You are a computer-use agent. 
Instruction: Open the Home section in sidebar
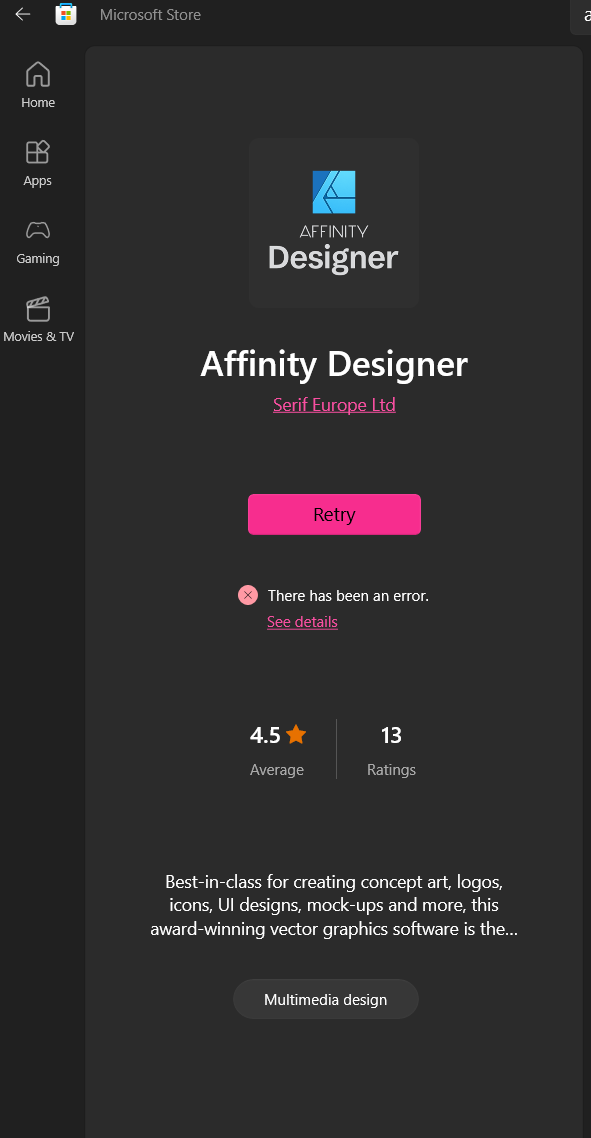38,85
